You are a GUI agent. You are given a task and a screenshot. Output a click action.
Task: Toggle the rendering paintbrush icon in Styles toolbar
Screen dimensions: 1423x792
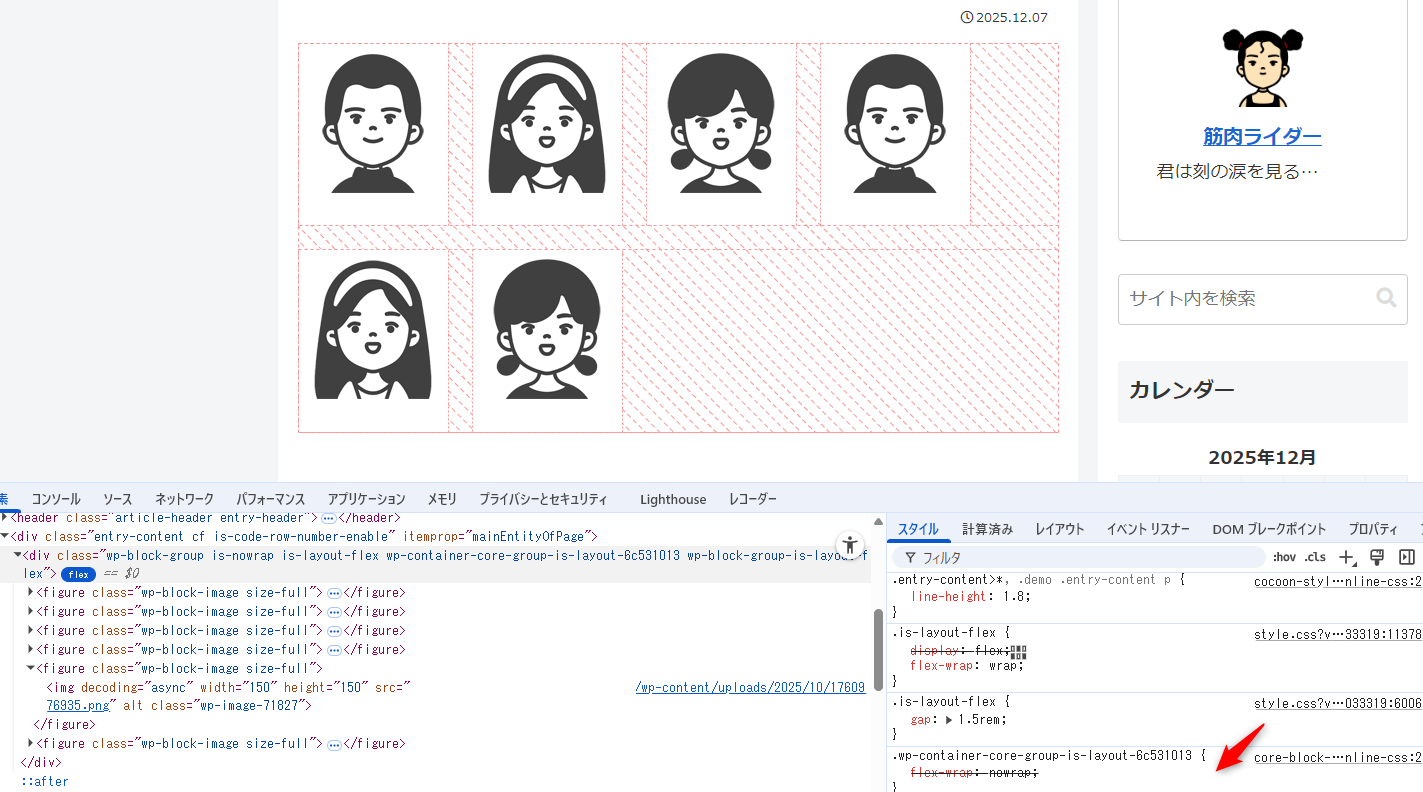1377,557
